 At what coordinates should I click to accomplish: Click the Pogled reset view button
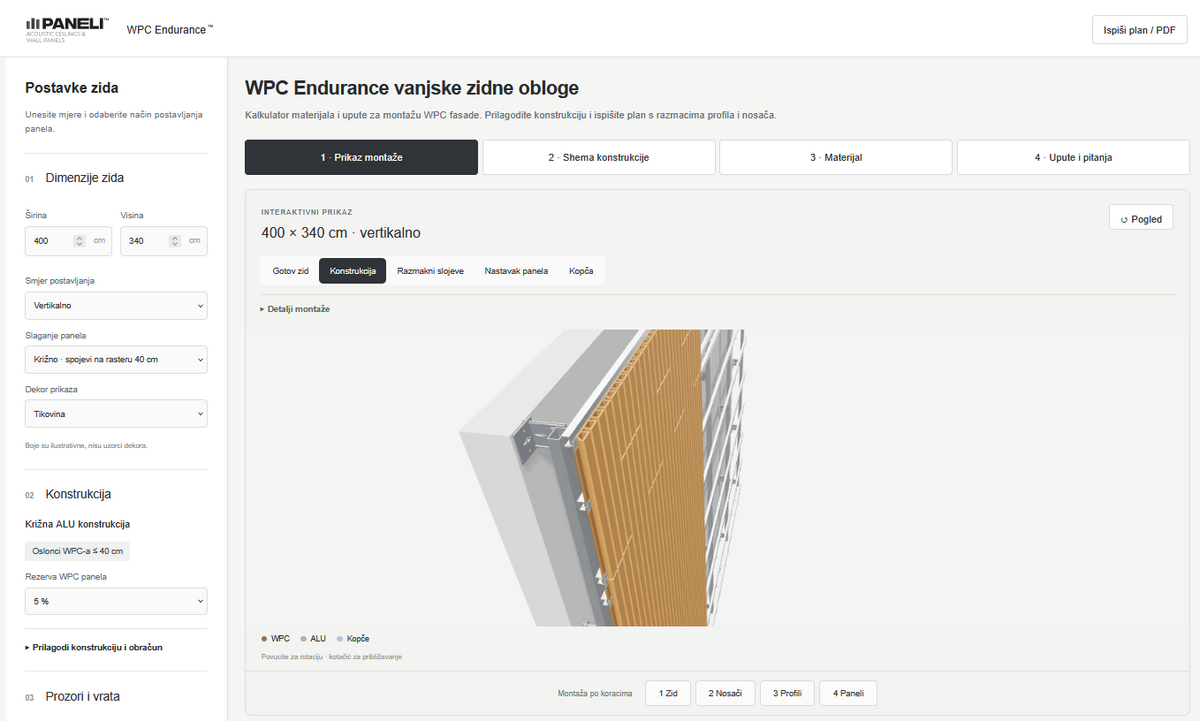[x=1141, y=218]
